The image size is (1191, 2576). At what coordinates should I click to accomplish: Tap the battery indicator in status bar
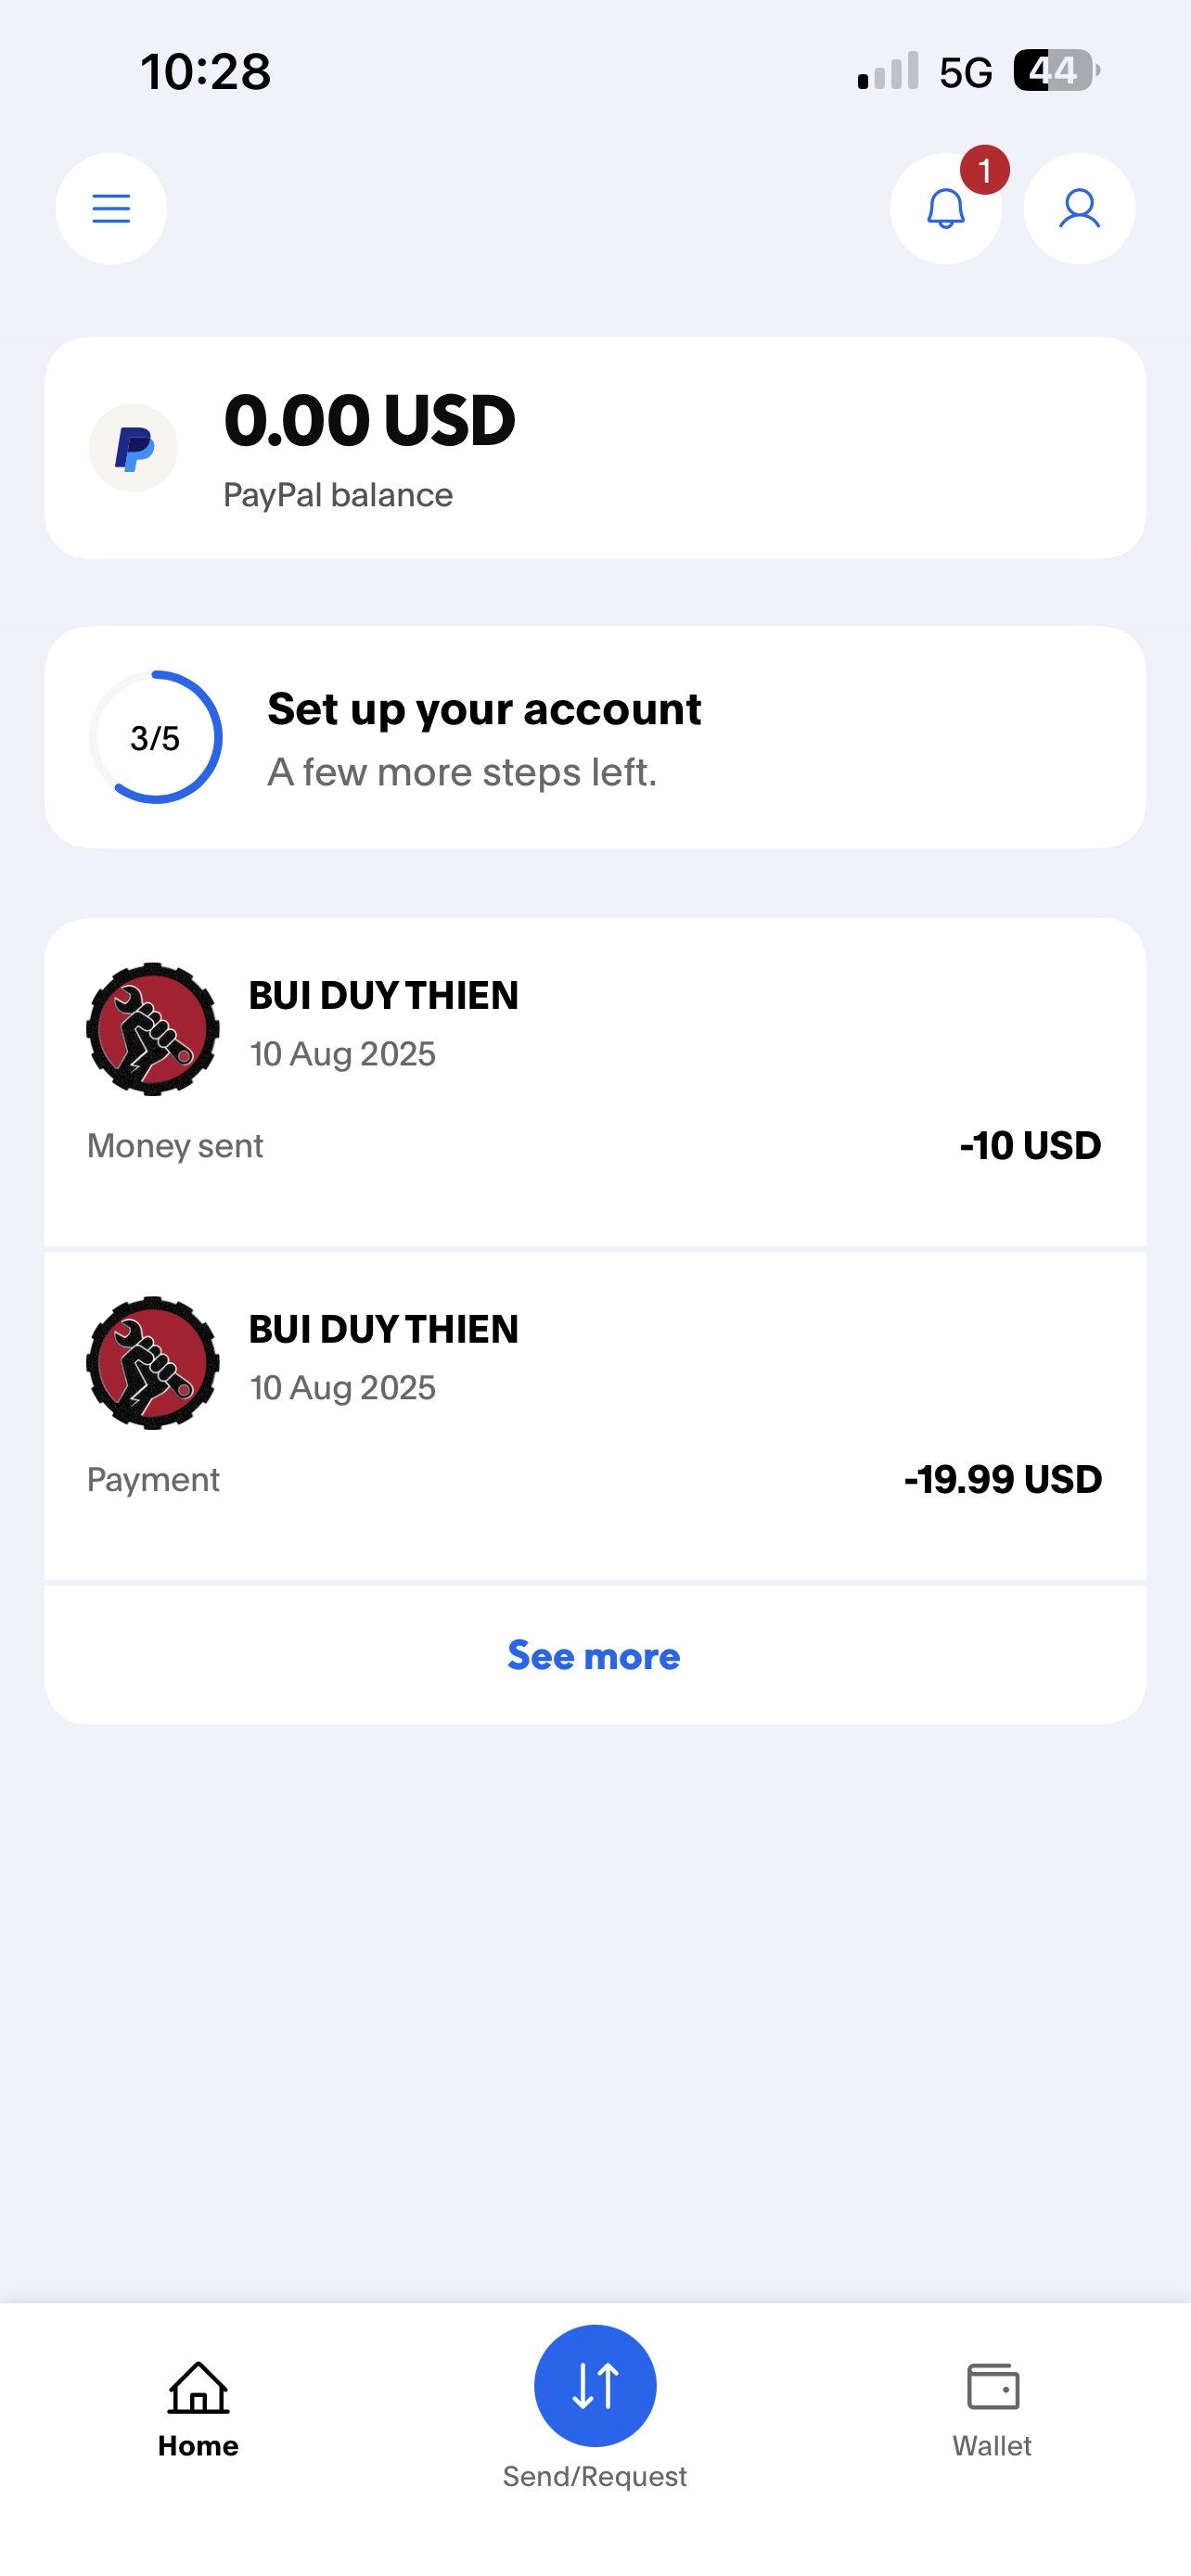pyautogui.click(x=1056, y=71)
